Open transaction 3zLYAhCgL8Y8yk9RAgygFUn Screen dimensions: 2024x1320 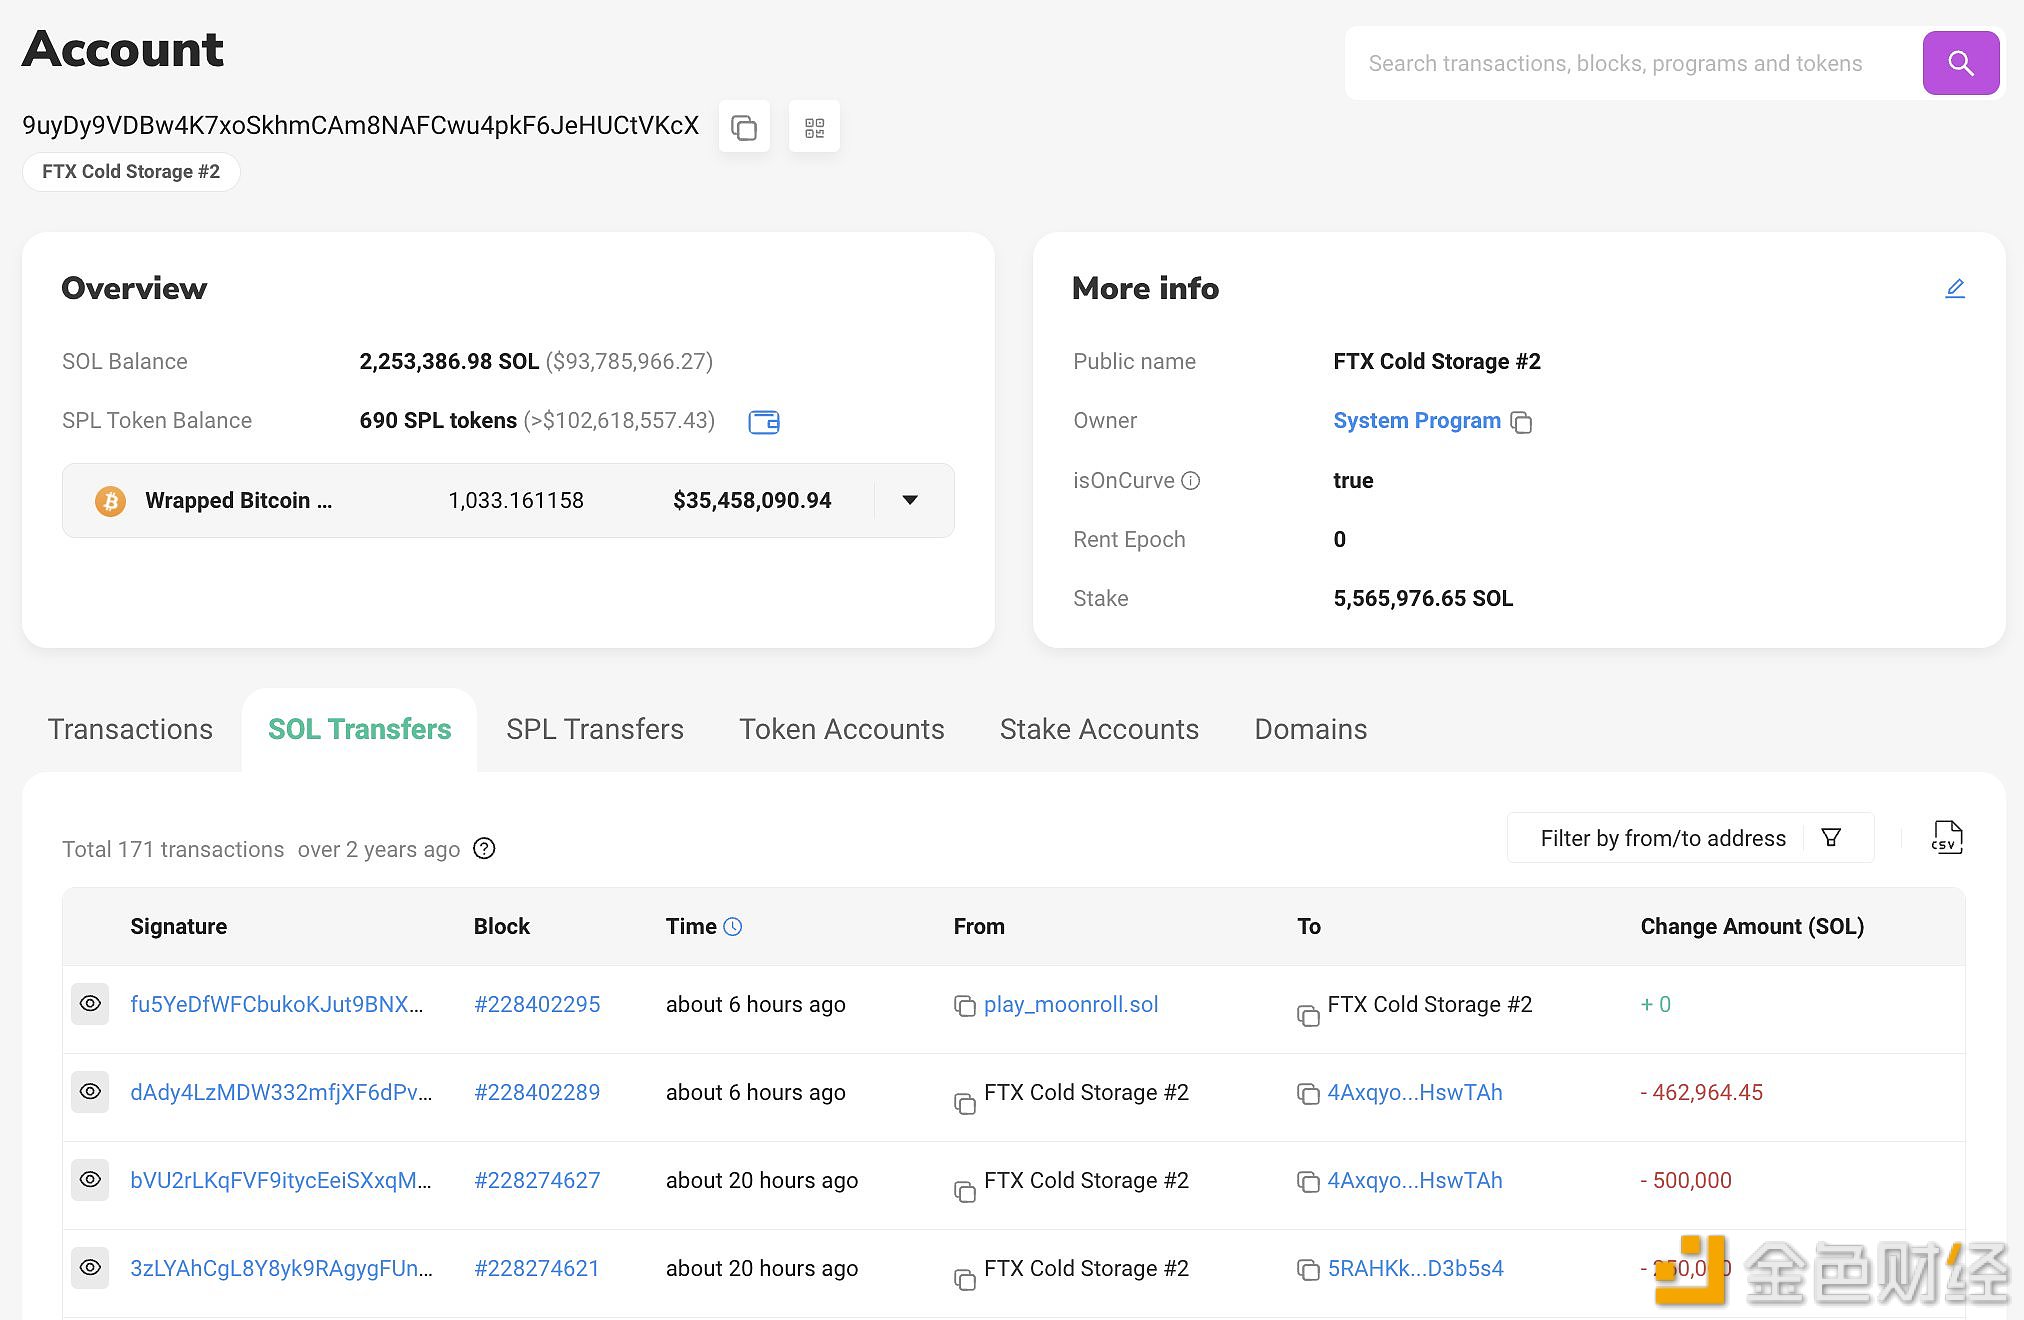coord(281,1268)
